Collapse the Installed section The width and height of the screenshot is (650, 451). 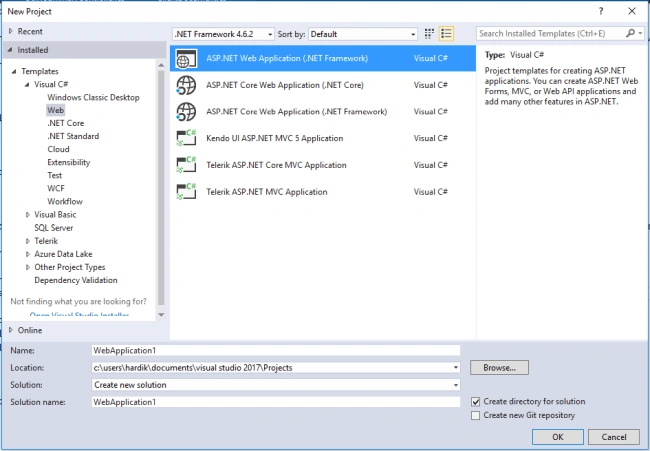coord(10,50)
